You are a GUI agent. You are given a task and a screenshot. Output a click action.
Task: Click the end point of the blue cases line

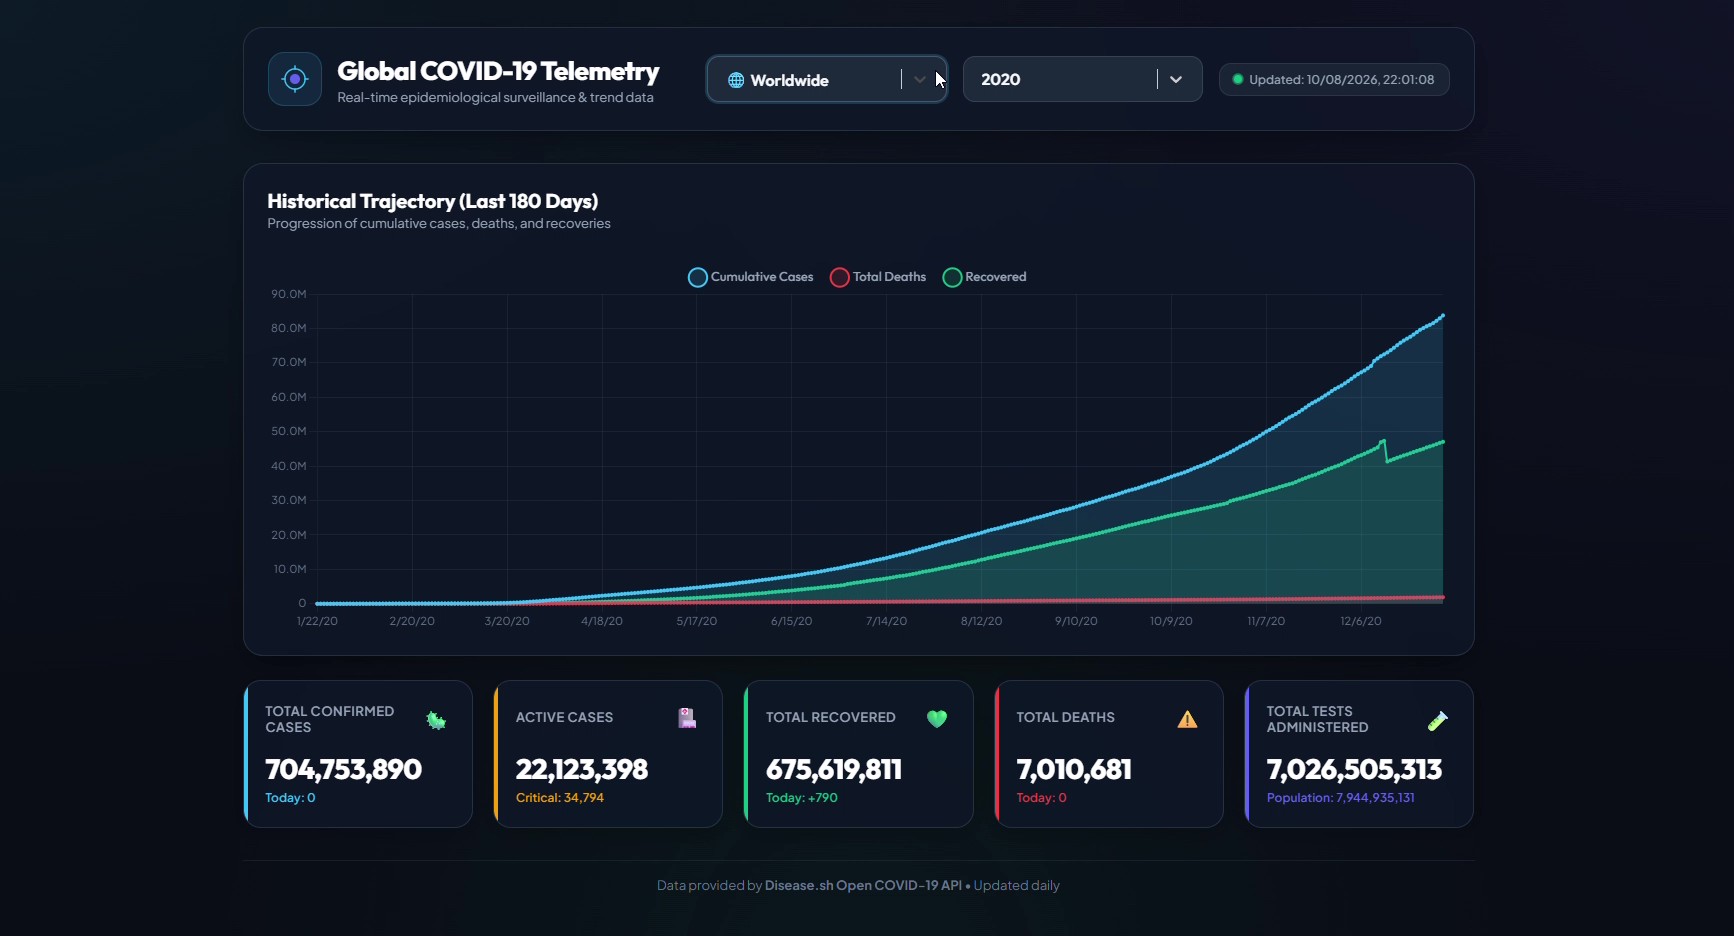[x=1442, y=316]
